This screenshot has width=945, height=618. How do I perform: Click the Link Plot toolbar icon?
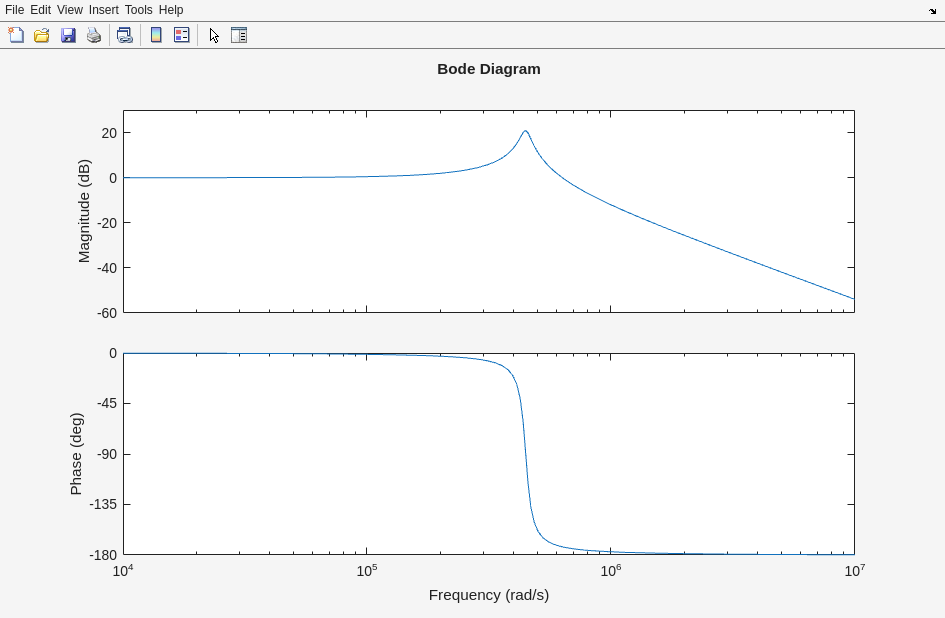pyautogui.click(x=124, y=35)
